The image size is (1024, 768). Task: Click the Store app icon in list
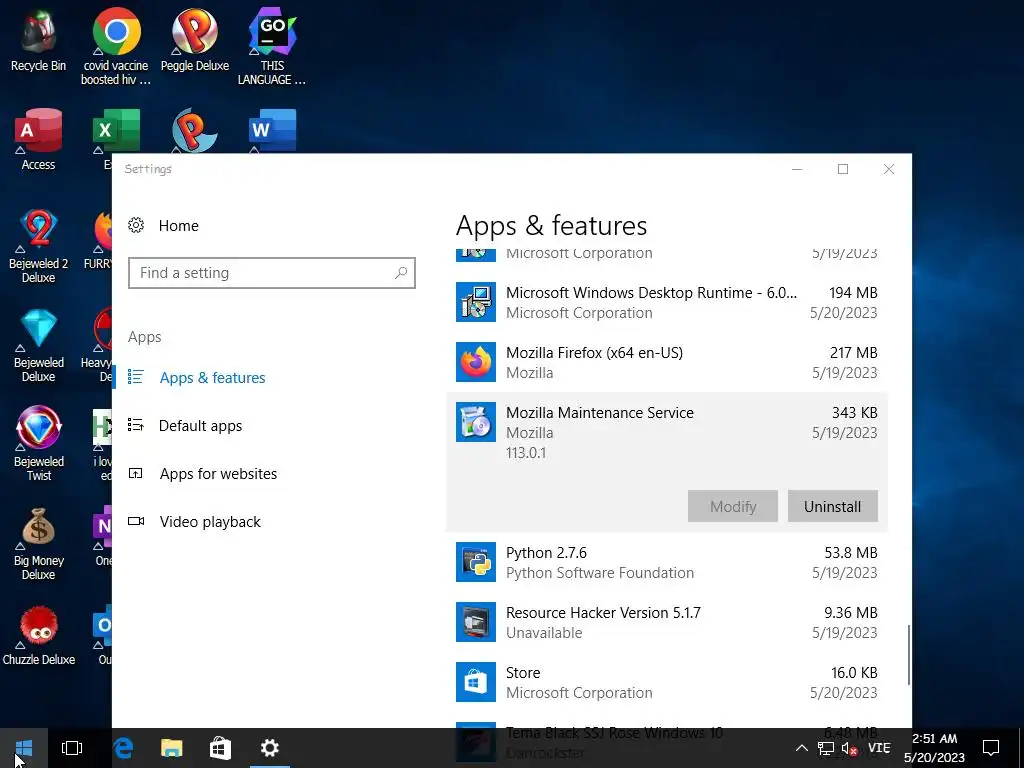tap(475, 682)
